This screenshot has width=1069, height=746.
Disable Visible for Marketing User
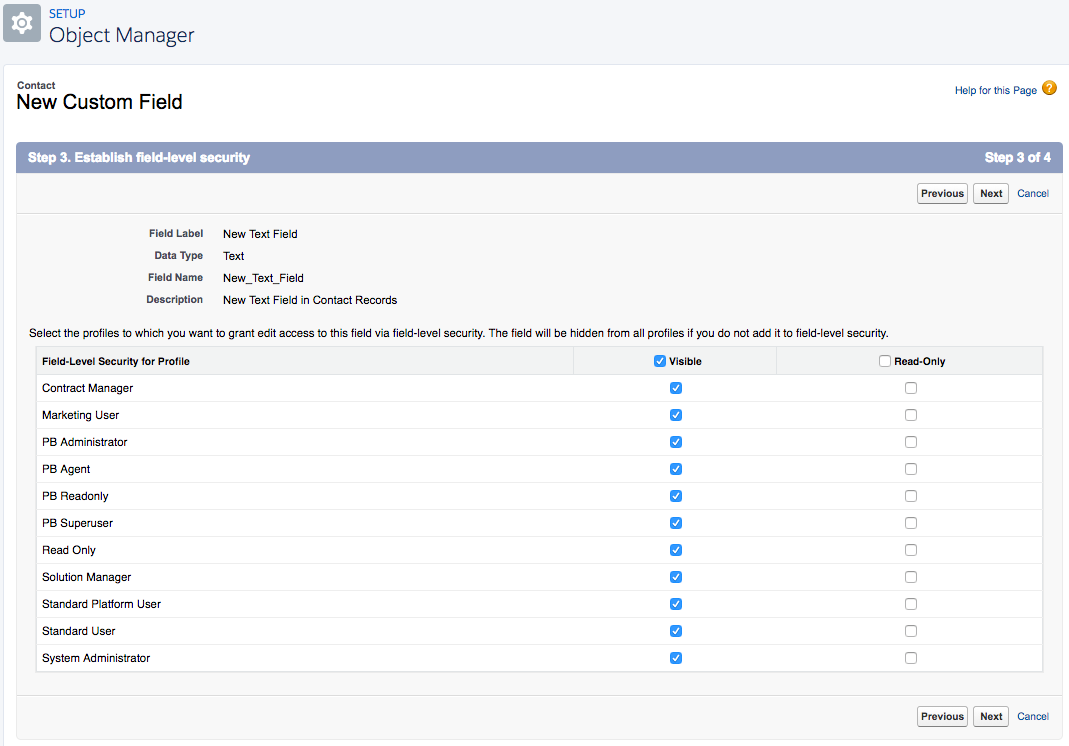(x=675, y=414)
